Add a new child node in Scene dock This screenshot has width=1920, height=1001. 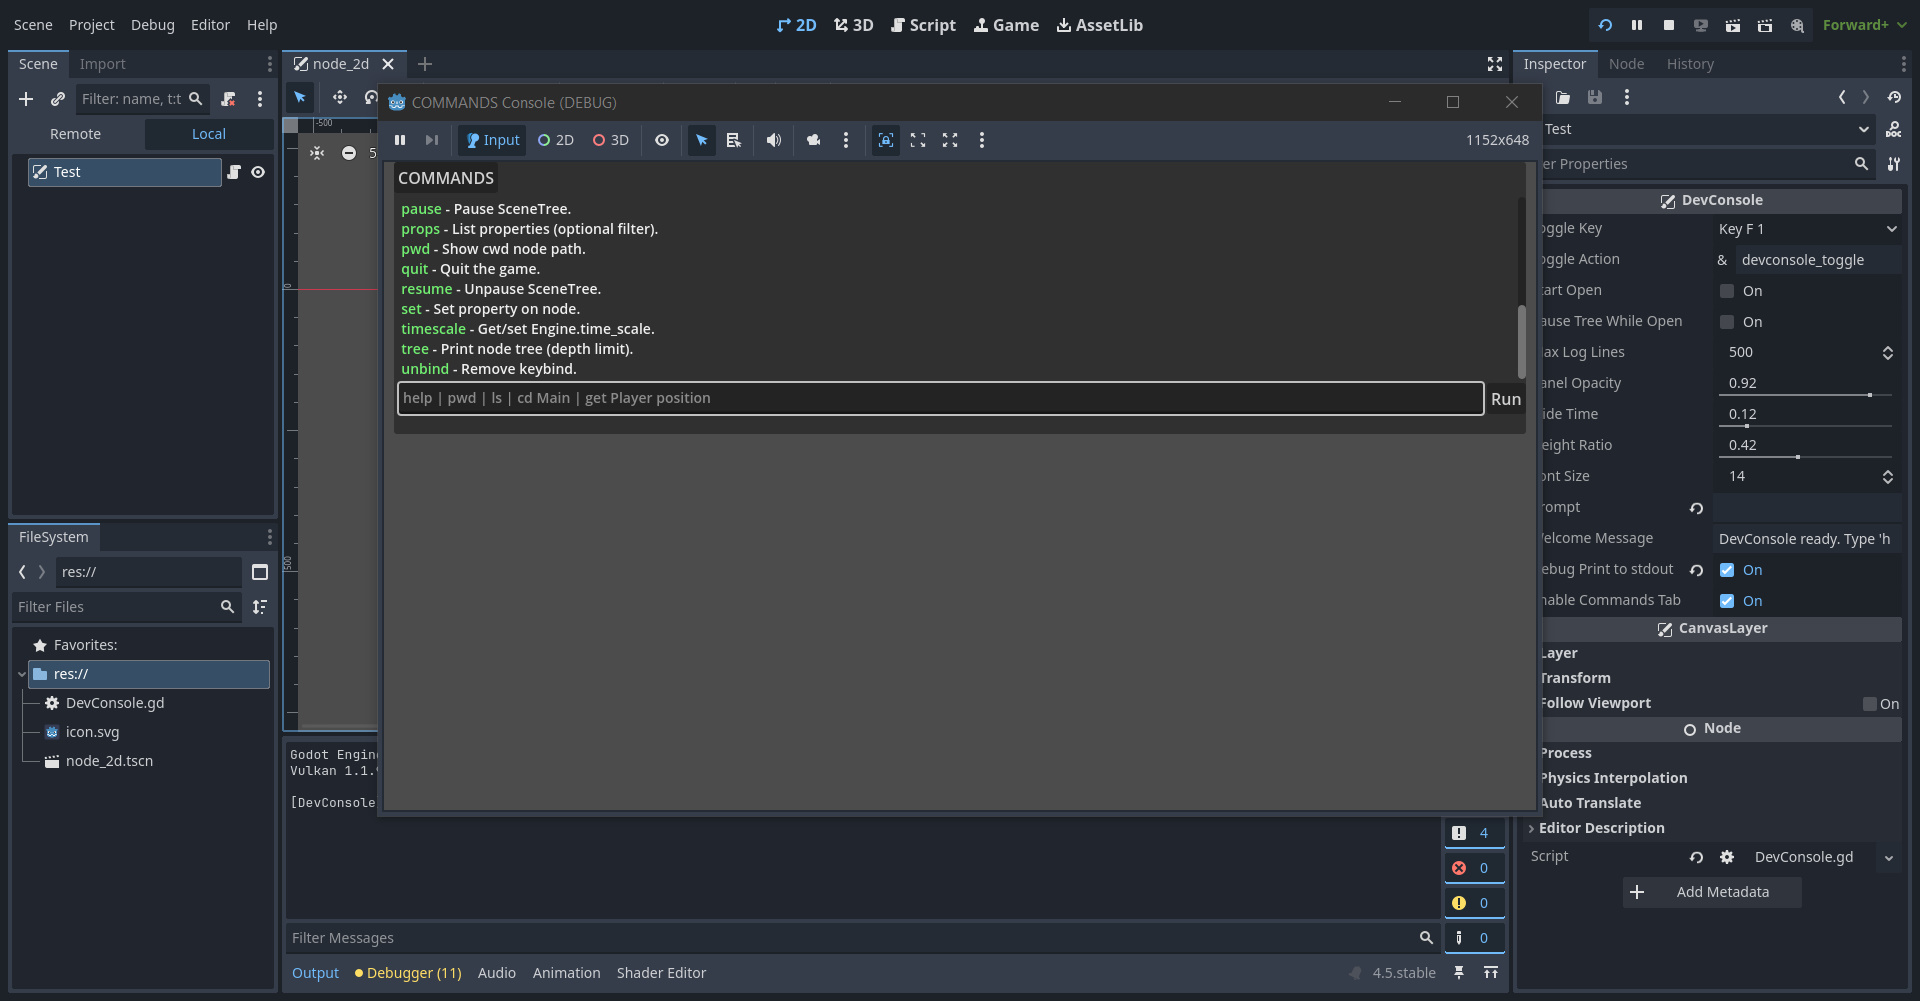point(26,99)
